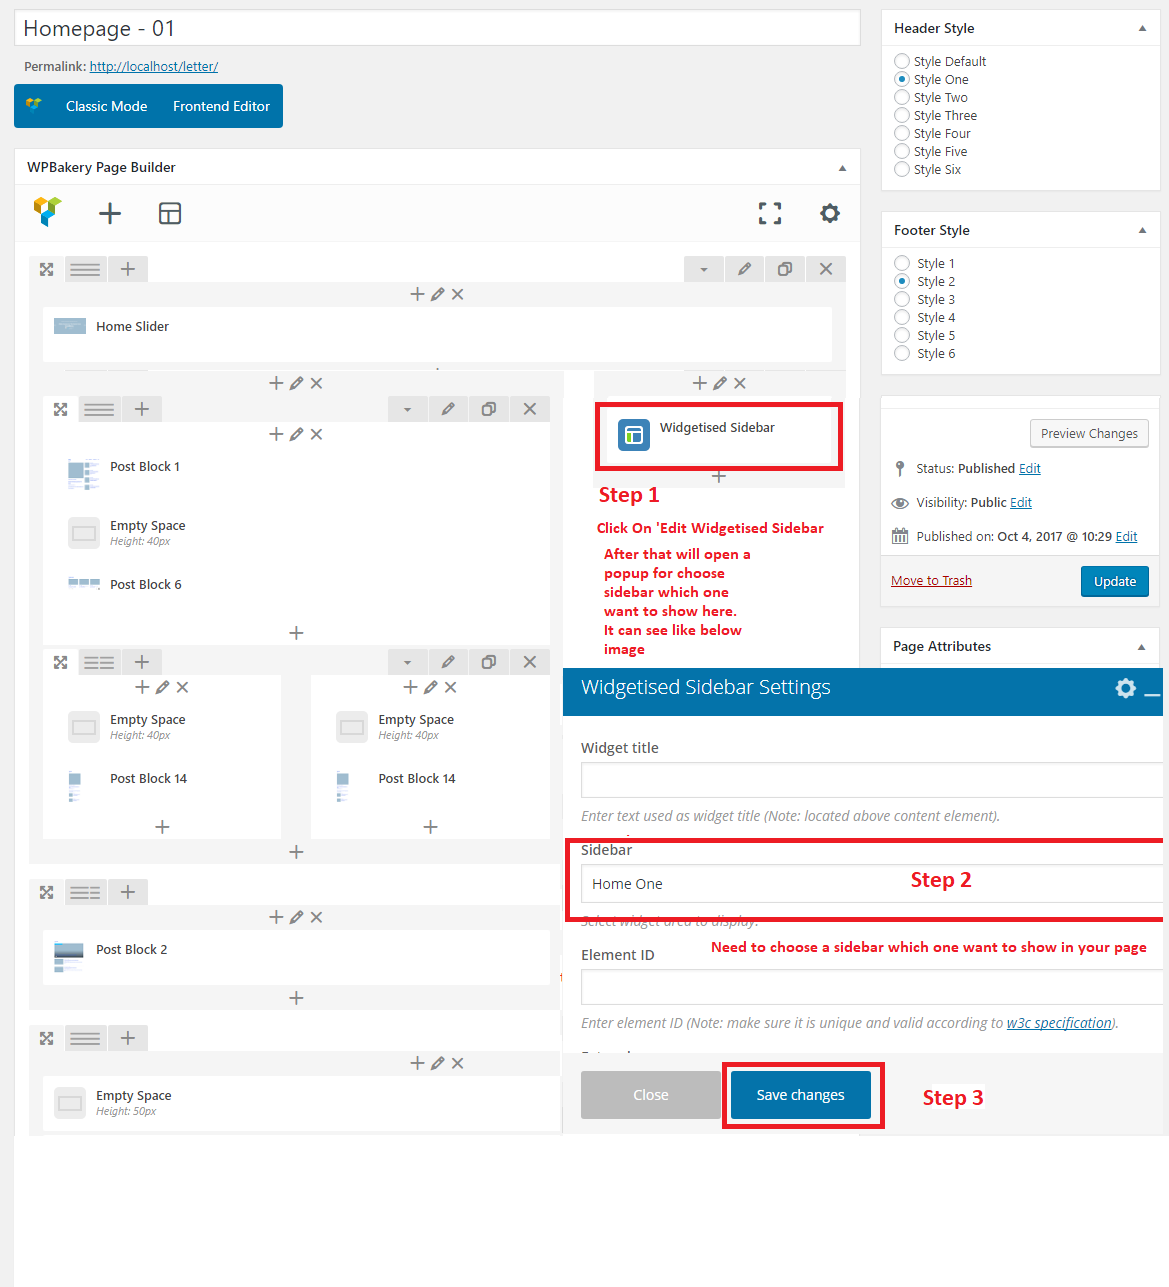Collapse the Header Style panel
The width and height of the screenshot is (1169, 1287).
1142,28
